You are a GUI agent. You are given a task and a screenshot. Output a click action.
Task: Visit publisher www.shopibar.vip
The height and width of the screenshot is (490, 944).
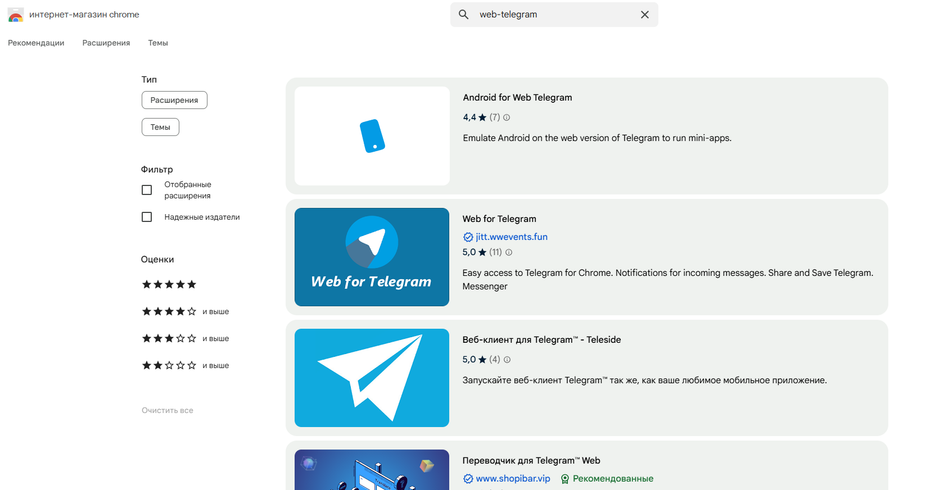[x=513, y=479]
